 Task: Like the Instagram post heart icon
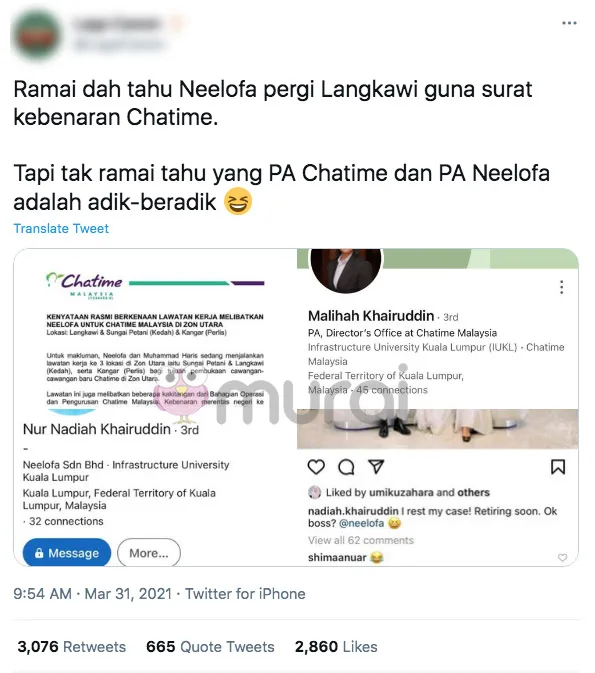[x=316, y=467]
